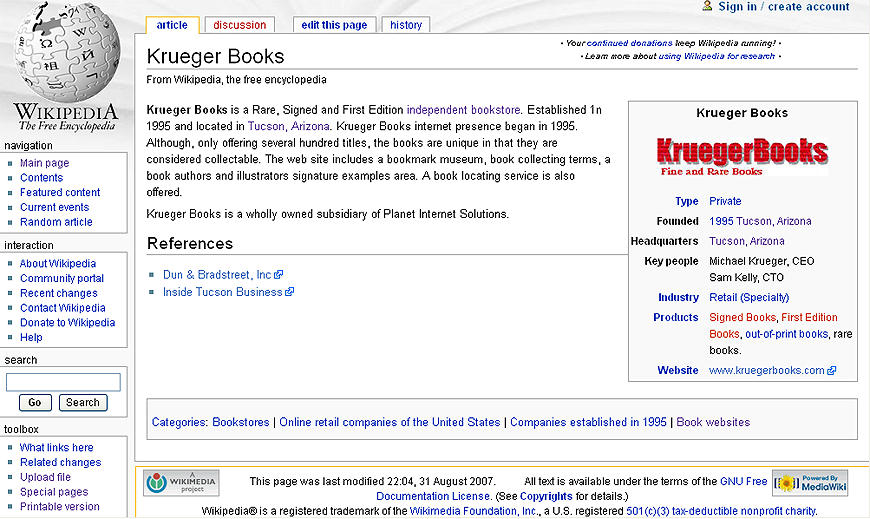Click the KruegerBooks logo image in infobox
Screen dimensions: 870x519
742,157
